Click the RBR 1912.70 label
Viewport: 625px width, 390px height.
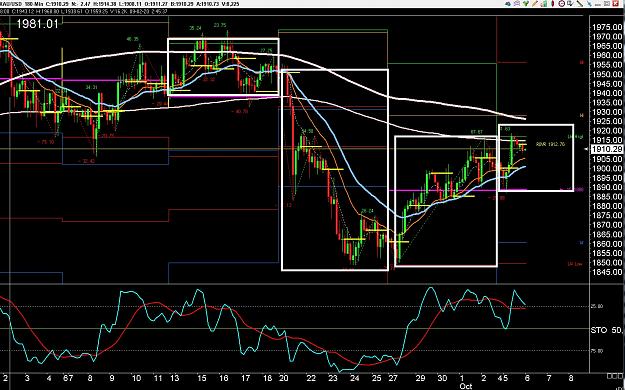tap(550, 144)
